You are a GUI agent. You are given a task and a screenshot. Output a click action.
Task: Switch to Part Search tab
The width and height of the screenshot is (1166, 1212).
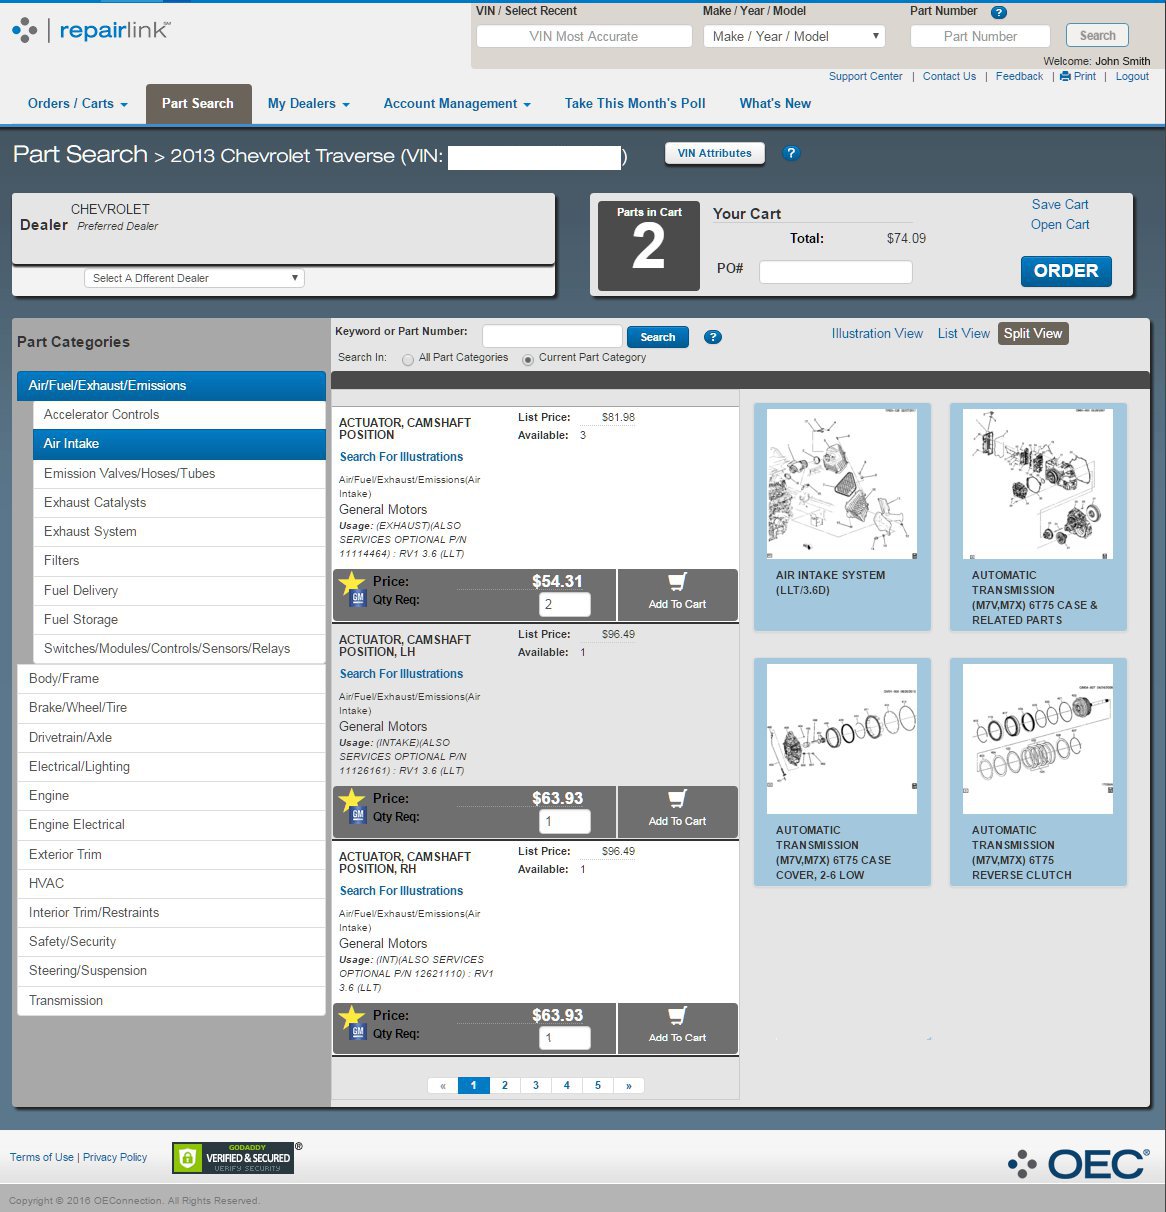click(198, 103)
